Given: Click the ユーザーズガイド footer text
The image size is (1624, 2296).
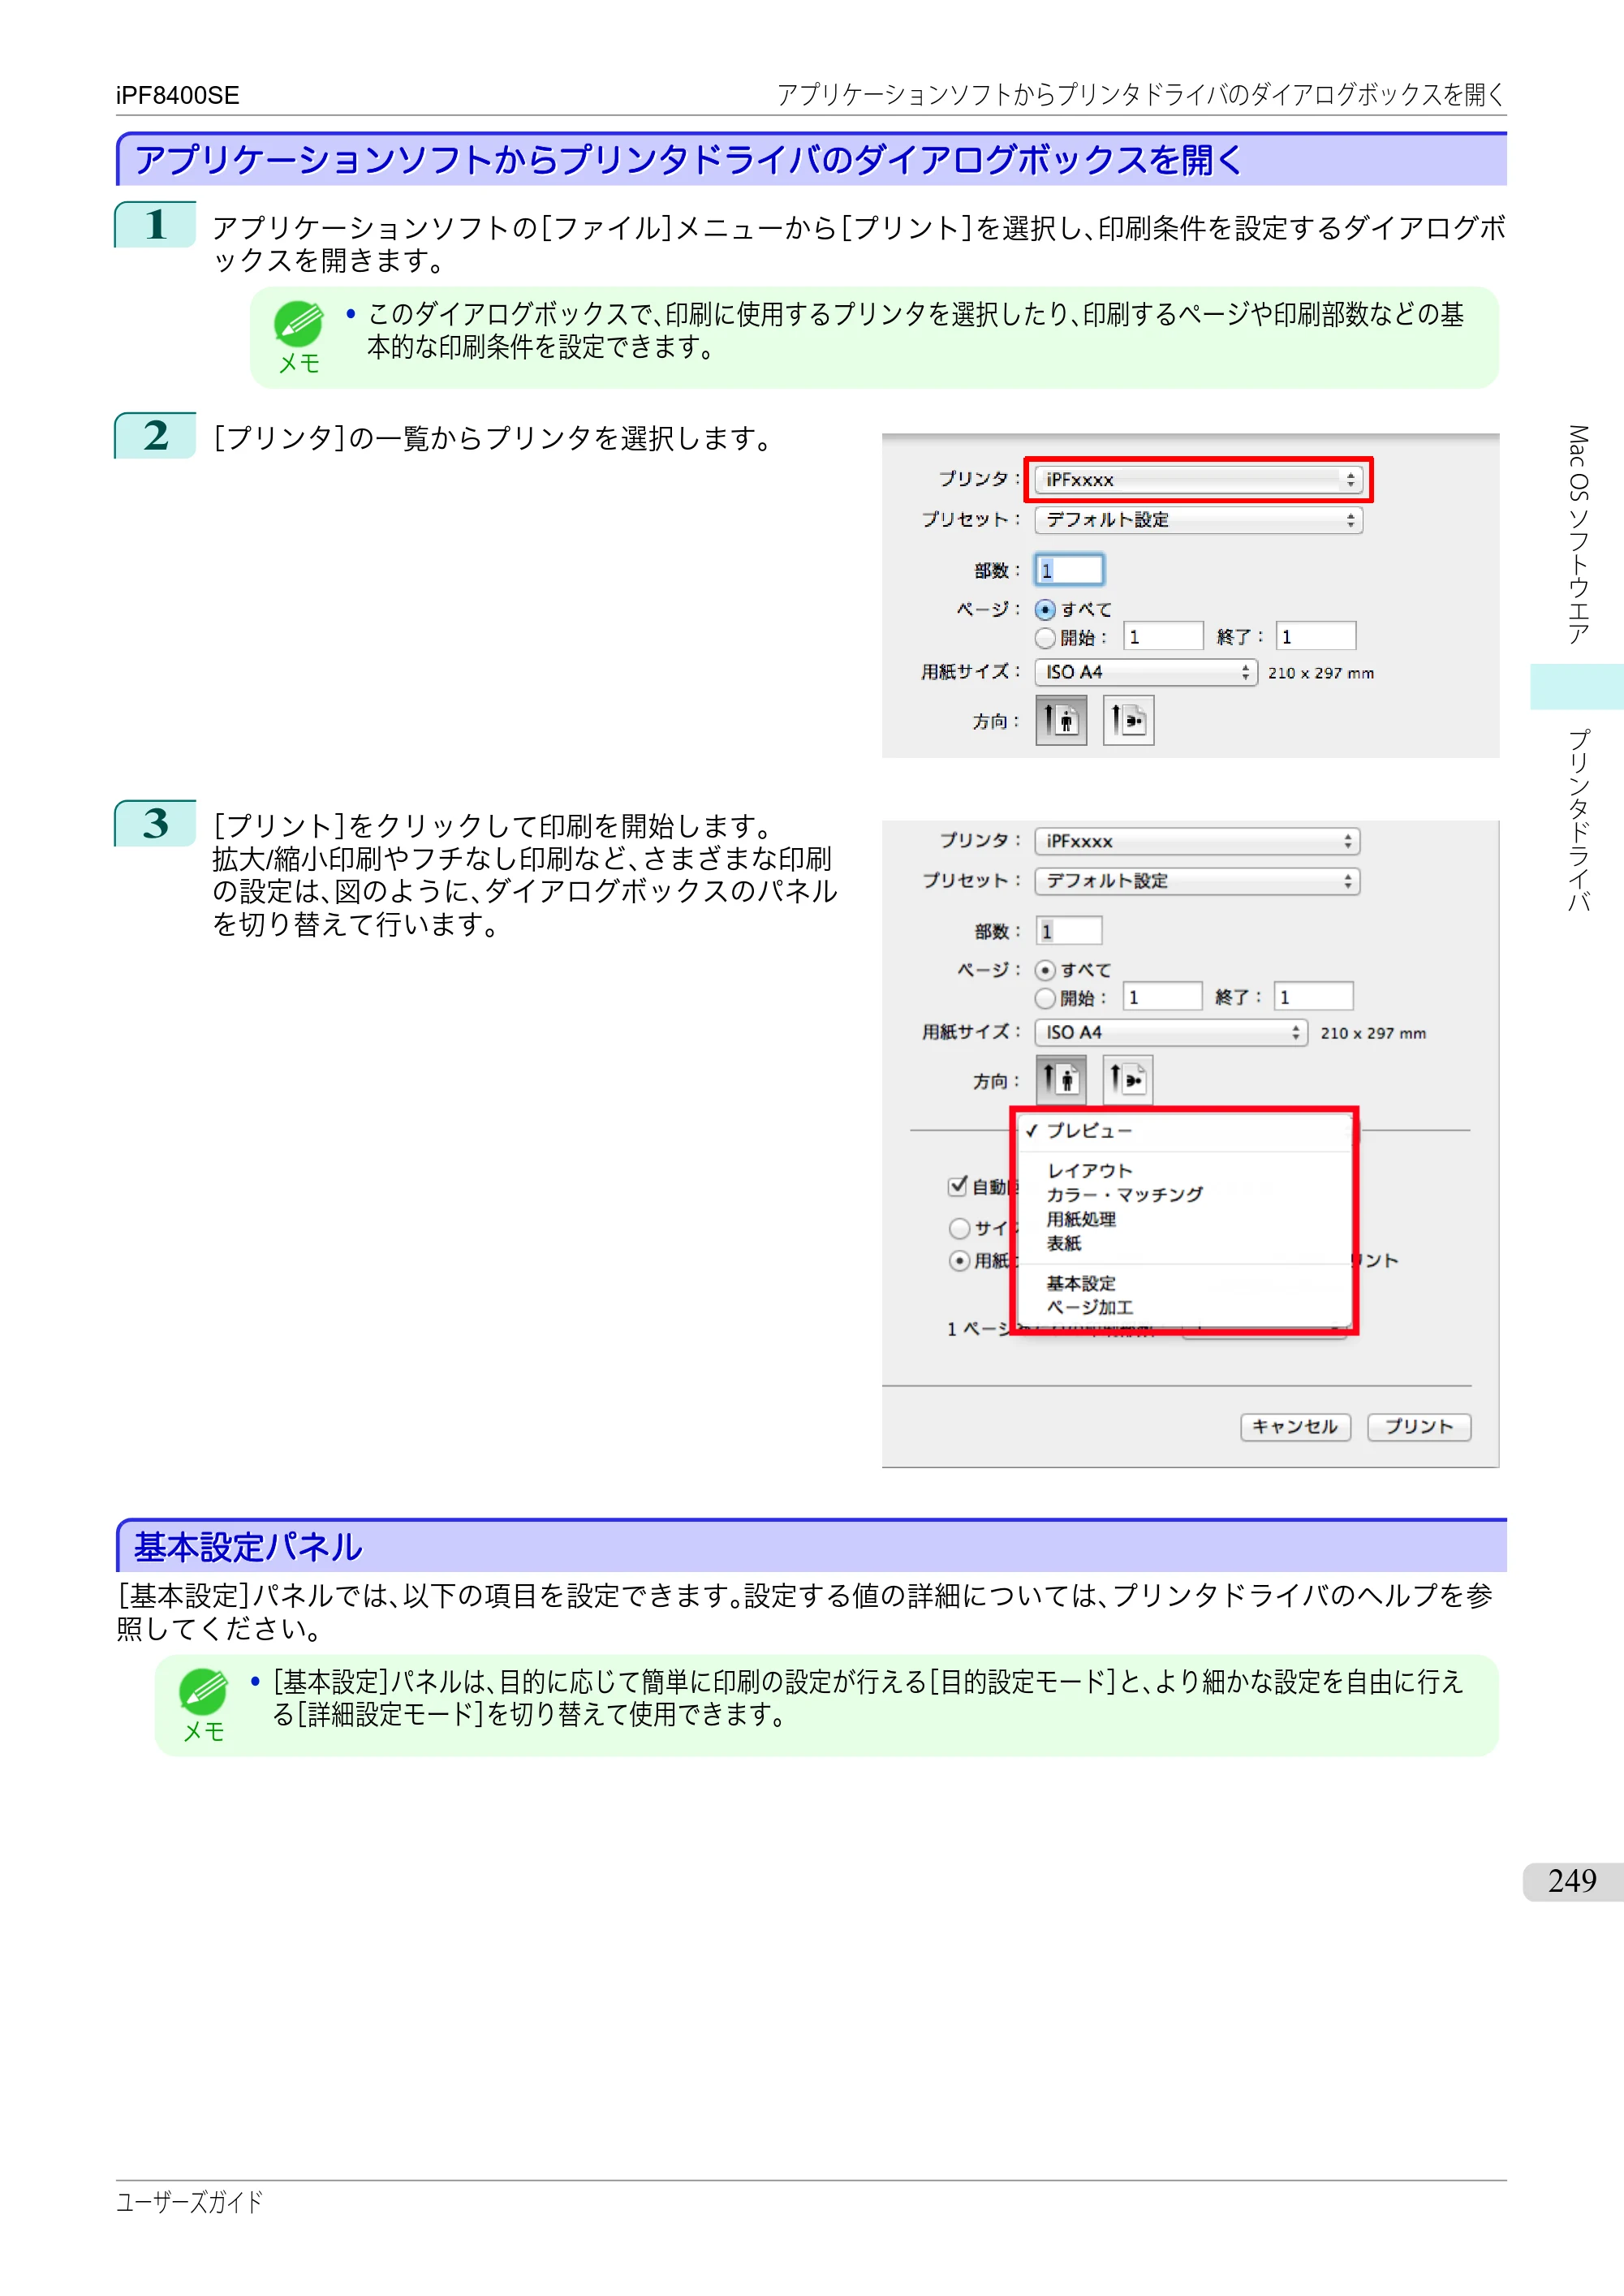Looking at the screenshot, I should [x=189, y=2202].
